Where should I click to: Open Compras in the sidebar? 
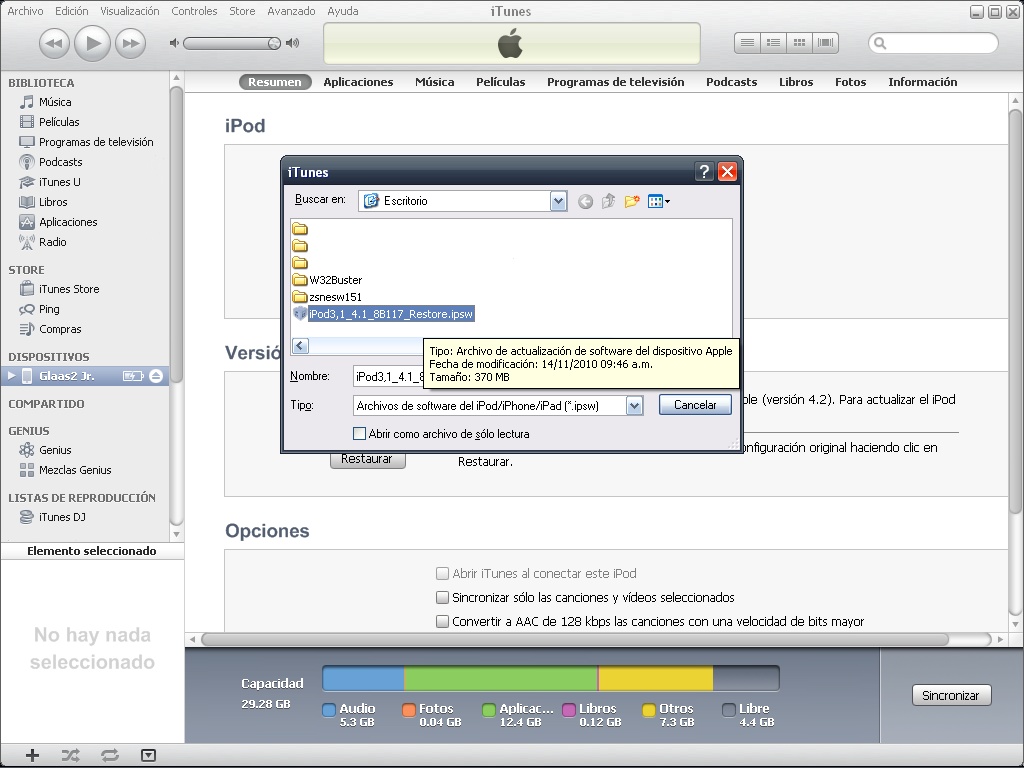pyautogui.click(x=60, y=329)
